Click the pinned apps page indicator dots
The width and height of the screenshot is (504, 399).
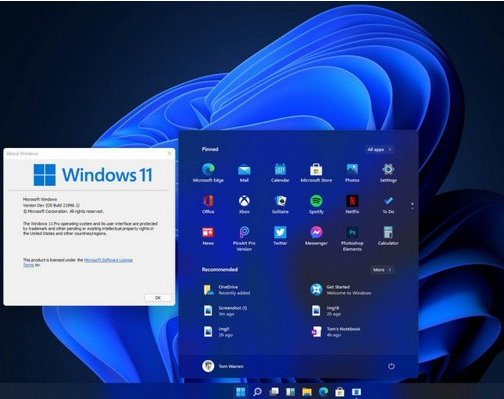[412, 206]
